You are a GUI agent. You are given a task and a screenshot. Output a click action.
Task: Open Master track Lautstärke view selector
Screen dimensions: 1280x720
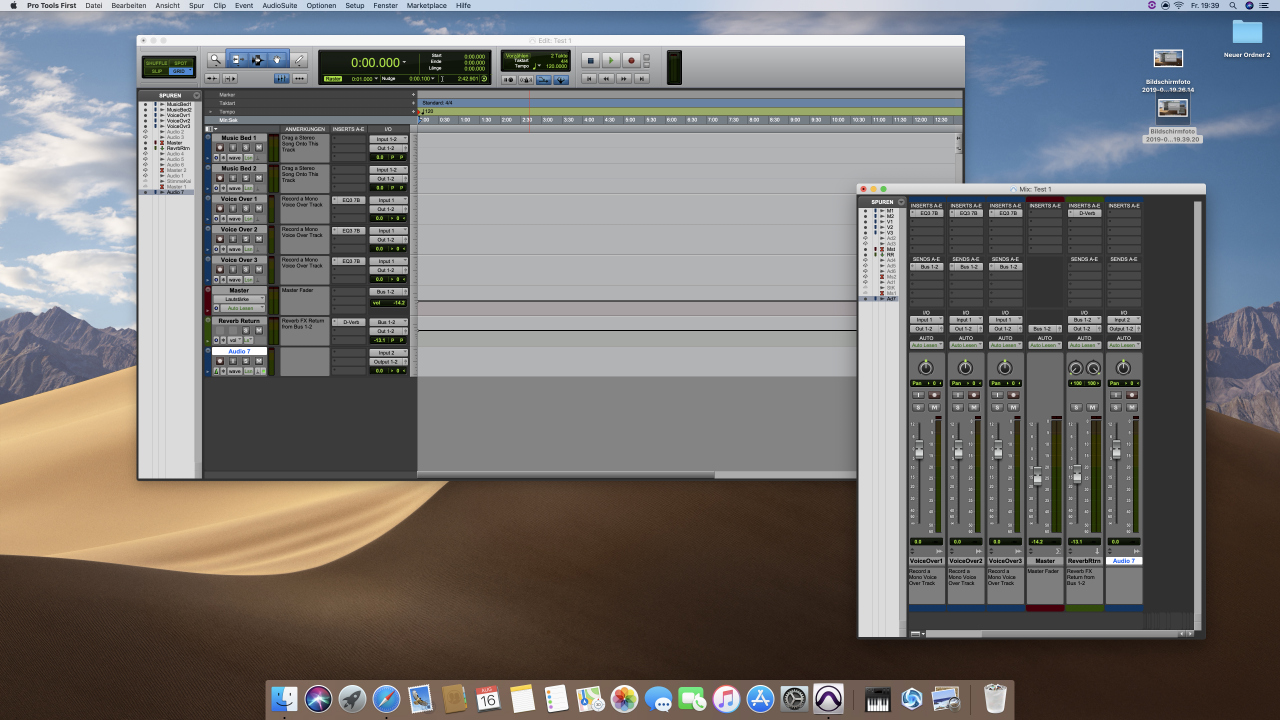239,299
